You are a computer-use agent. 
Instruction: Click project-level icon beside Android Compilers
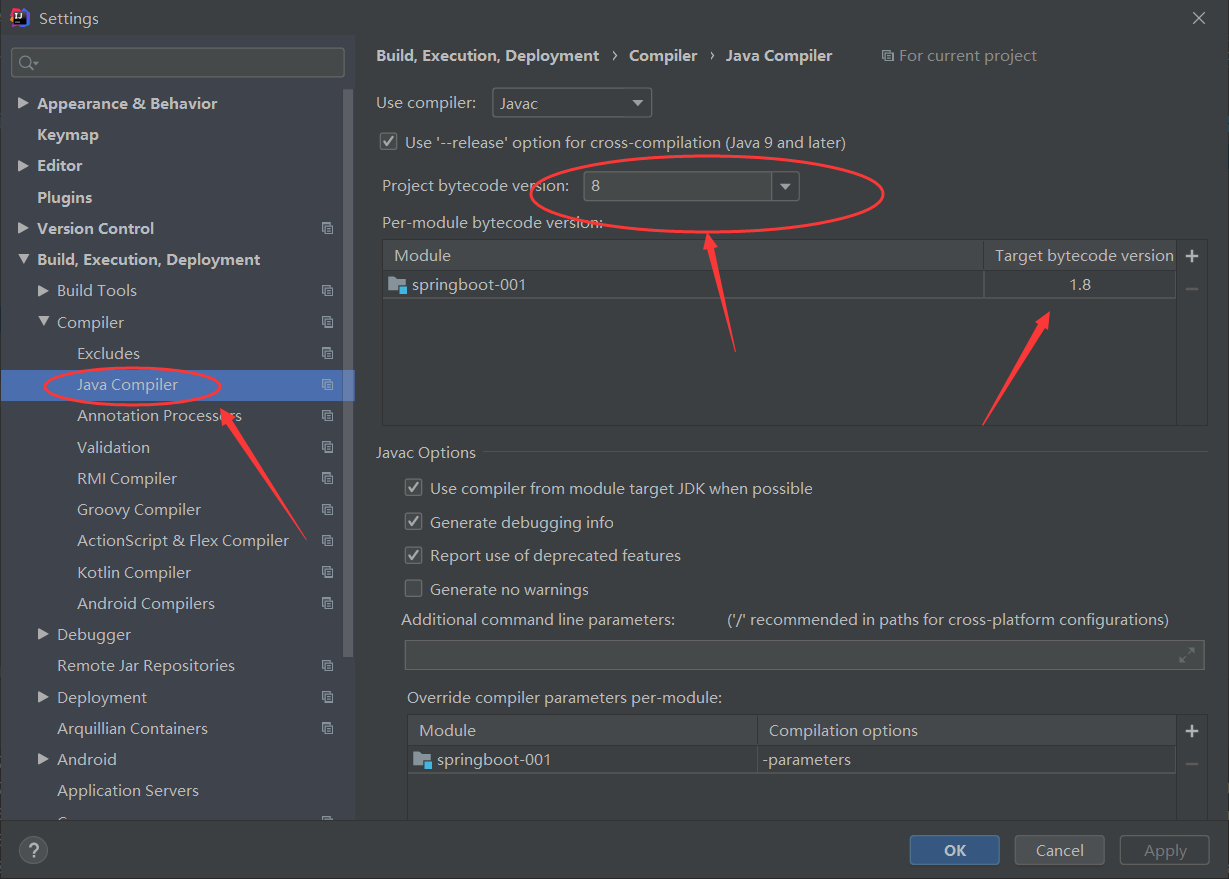click(327, 603)
